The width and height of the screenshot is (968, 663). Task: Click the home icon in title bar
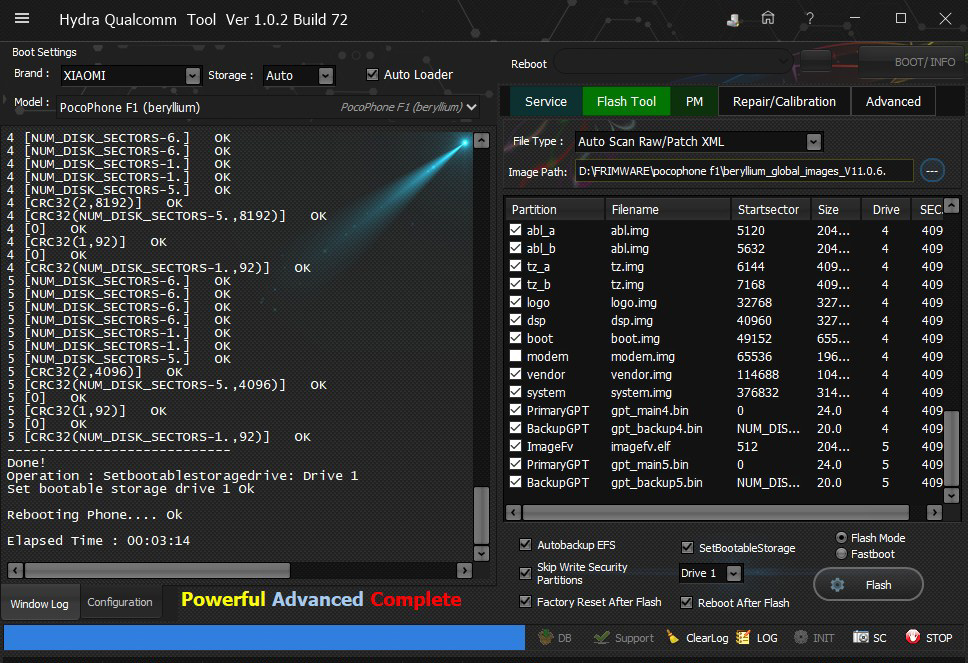tap(768, 19)
